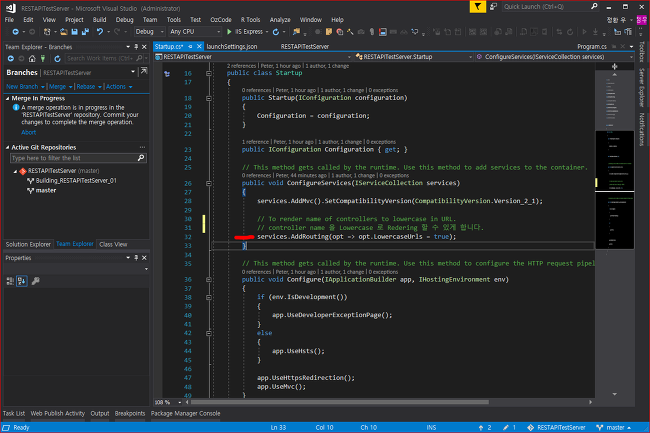Select the Building_RESTAPITestServer_01 branch
Viewport: 650px width, 433px height.
pos(76,181)
